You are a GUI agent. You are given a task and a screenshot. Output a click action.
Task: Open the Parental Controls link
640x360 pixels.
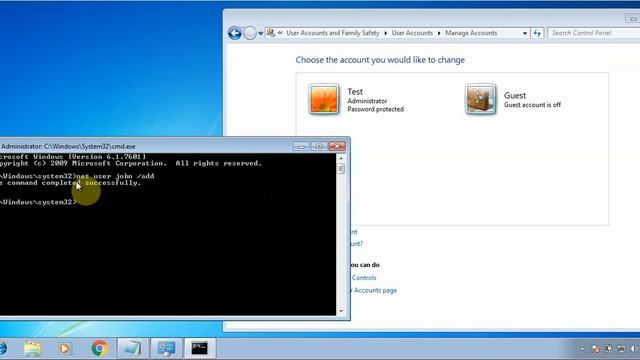364,278
